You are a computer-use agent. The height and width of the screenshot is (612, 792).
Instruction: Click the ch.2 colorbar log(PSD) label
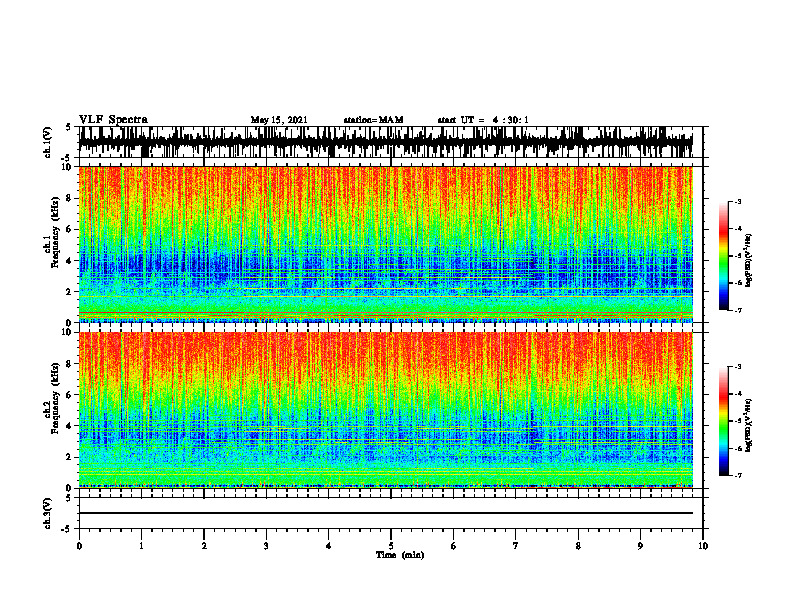pyautogui.click(x=748, y=425)
